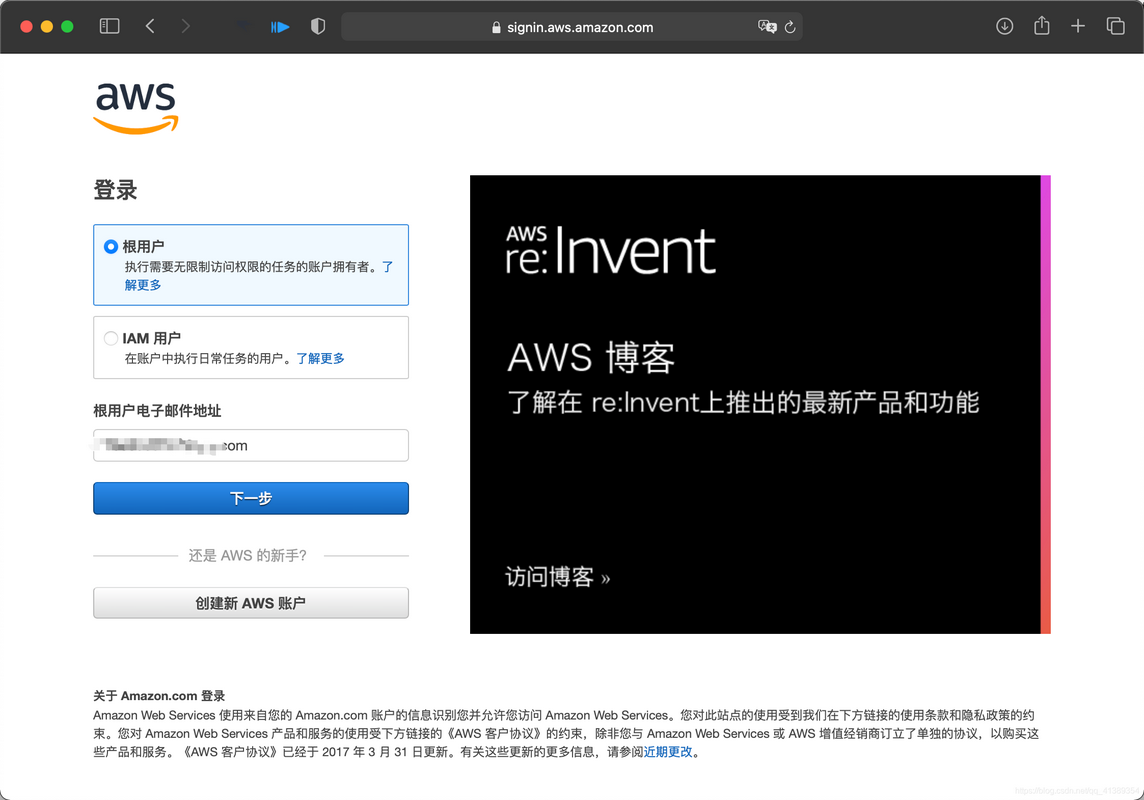Maximize the window with the green button
This screenshot has height=800, width=1144.
(67, 26)
